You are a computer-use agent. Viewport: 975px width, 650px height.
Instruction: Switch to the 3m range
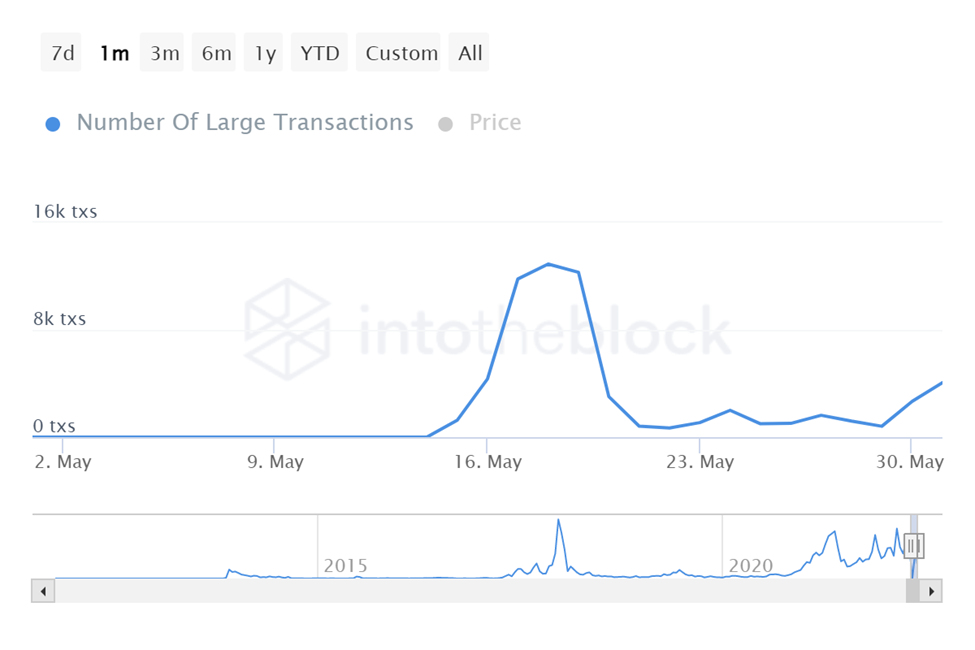165,53
